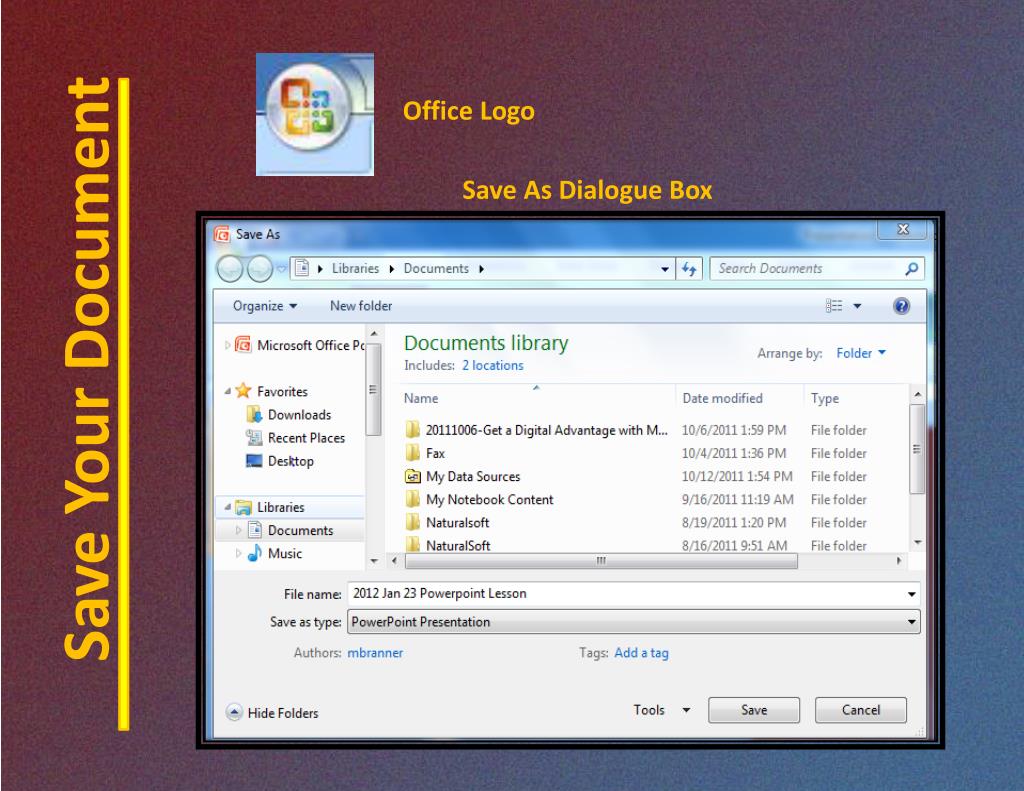Screen dimensions: 1024x791
Task: Click the Cancel button
Action: (x=861, y=710)
